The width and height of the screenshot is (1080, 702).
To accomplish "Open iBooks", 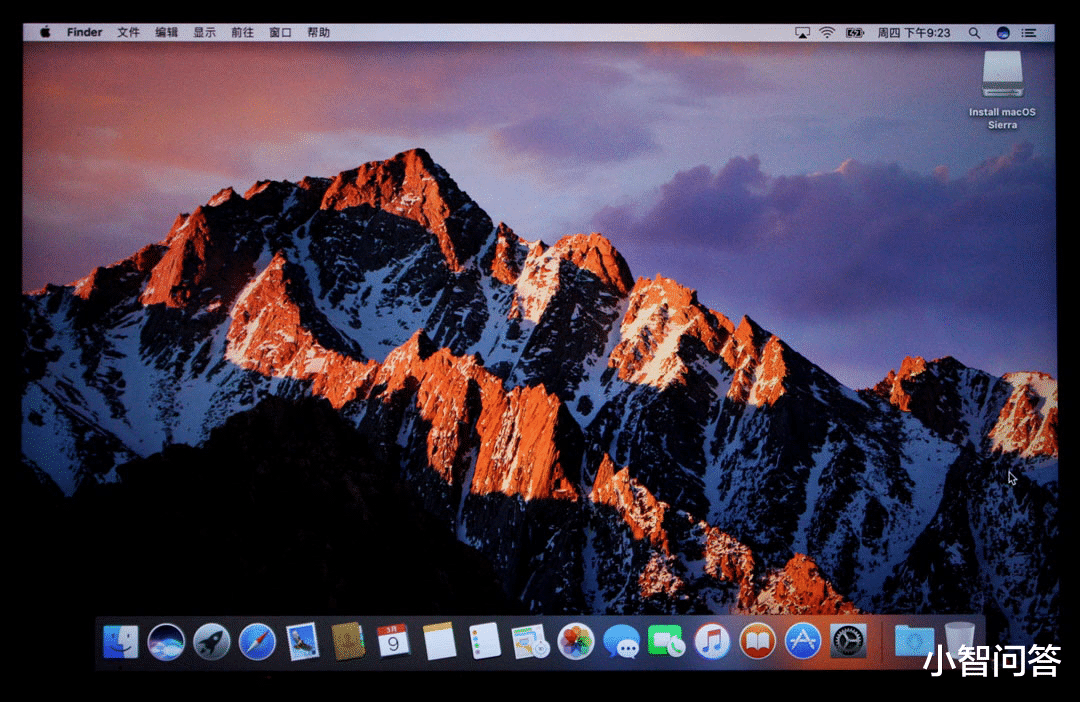I will point(755,645).
